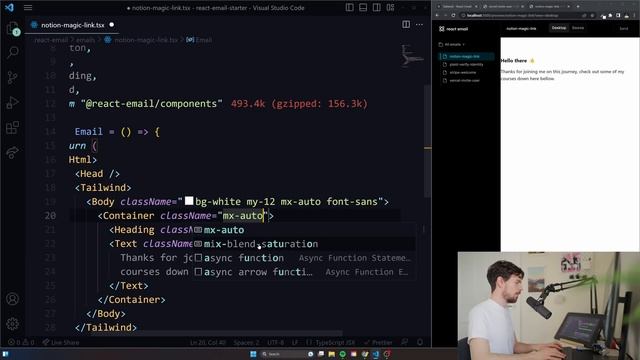
Task: Switch preview to Desktop view
Action: pos(559,28)
